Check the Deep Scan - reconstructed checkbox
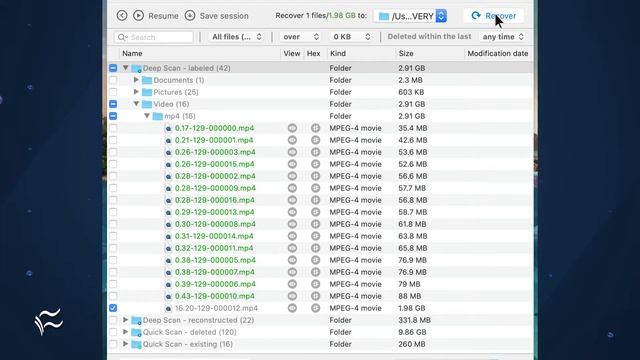 click(x=113, y=320)
